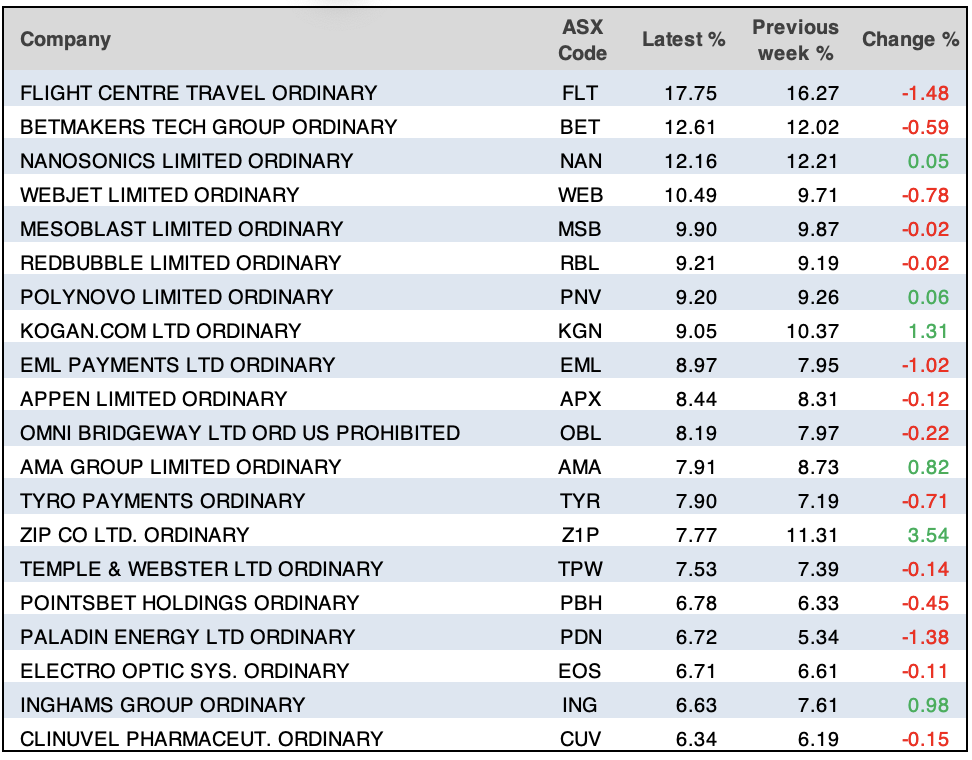Select the Change % column header
972x760 pixels.
click(910, 40)
